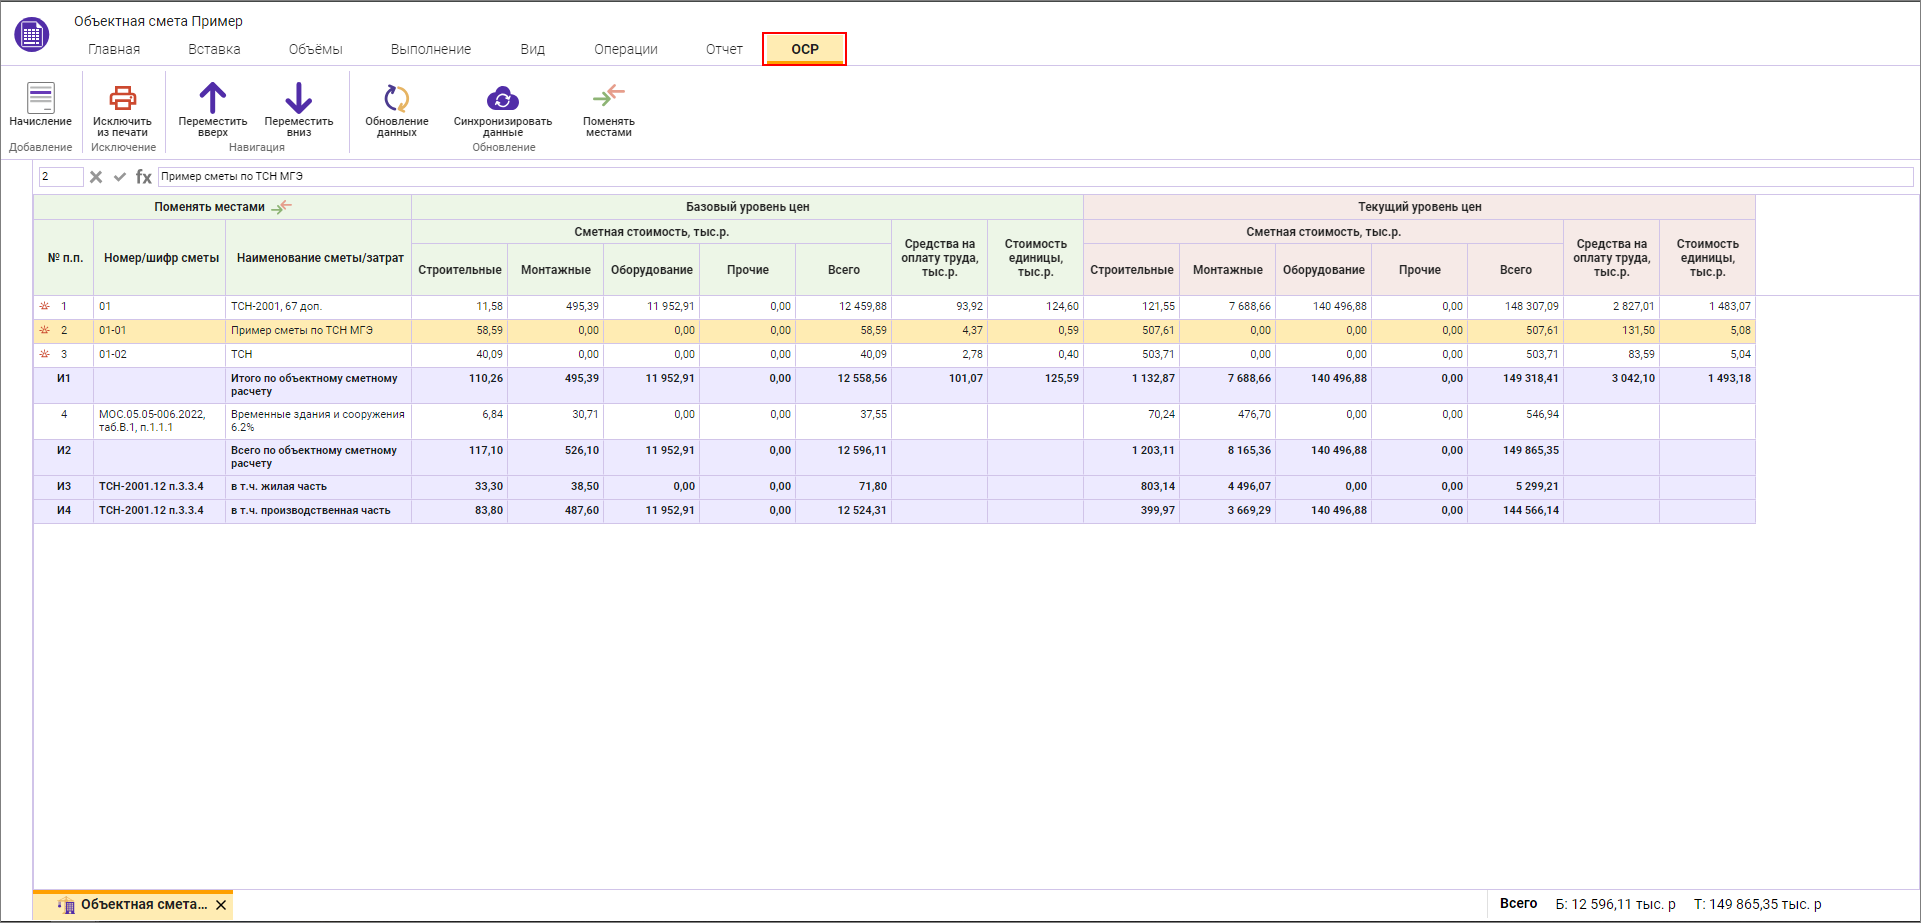The height and width of the screenshot is (923, 1921).
Task: Click status bar total Б: 12 596,11 тыс. р
Action: click(1615, 904)
